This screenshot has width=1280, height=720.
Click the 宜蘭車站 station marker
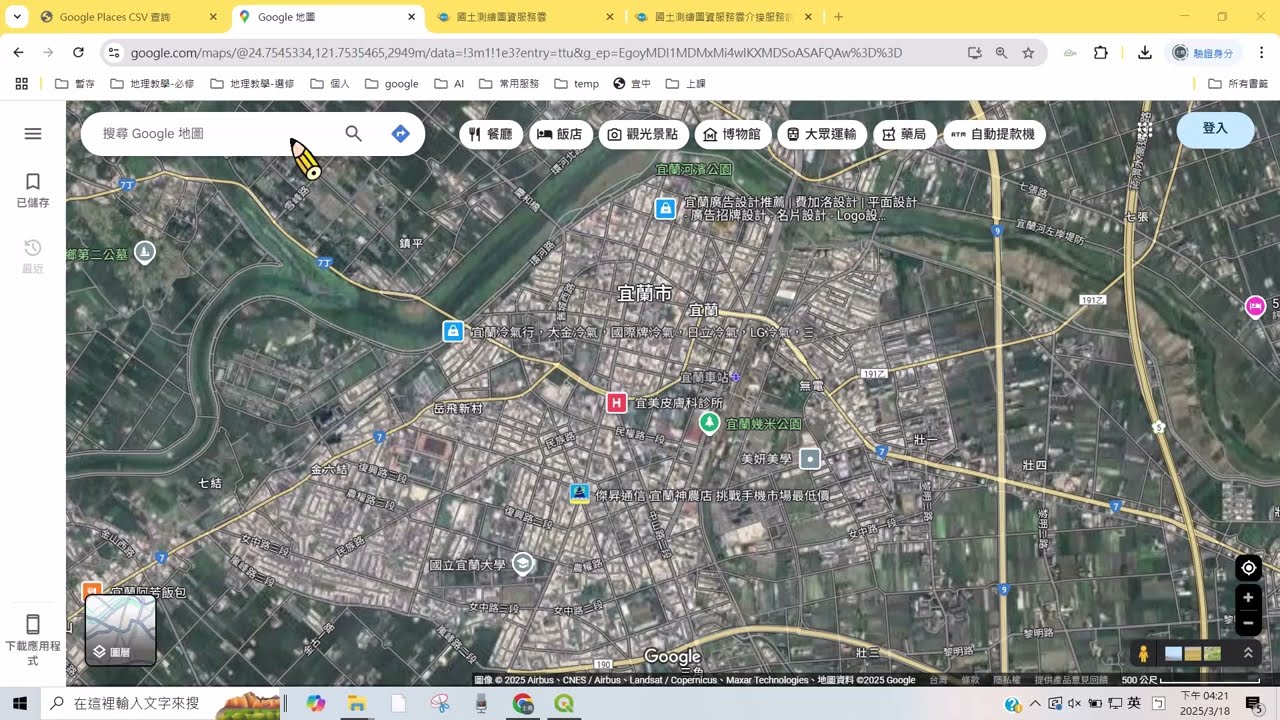pos(736,377)
